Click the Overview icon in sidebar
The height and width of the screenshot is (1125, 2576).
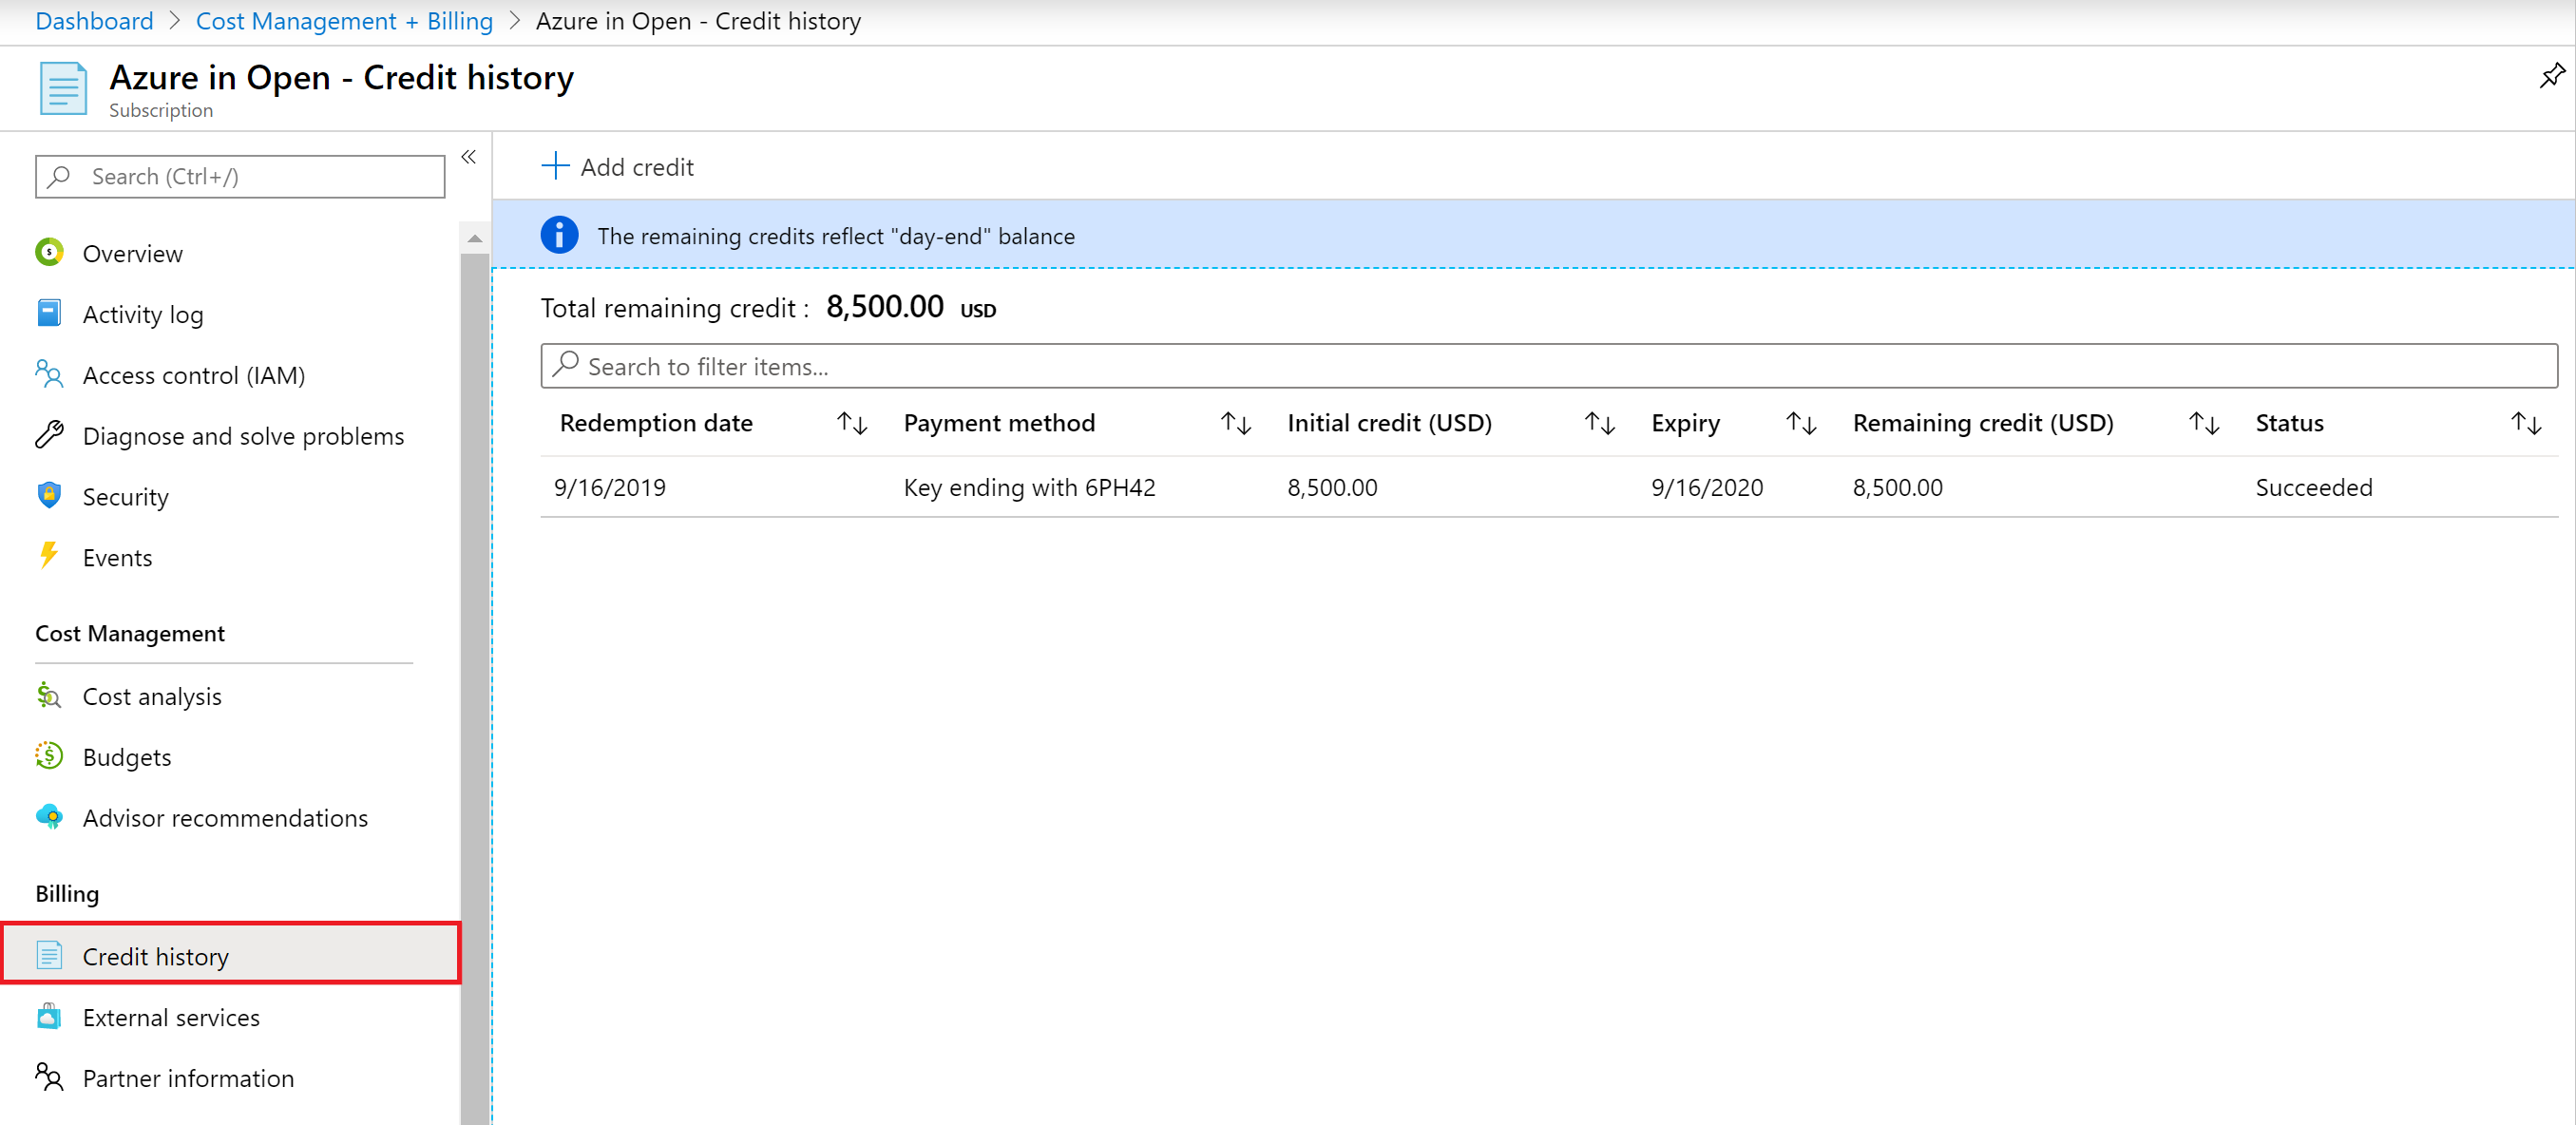[49, 253]
